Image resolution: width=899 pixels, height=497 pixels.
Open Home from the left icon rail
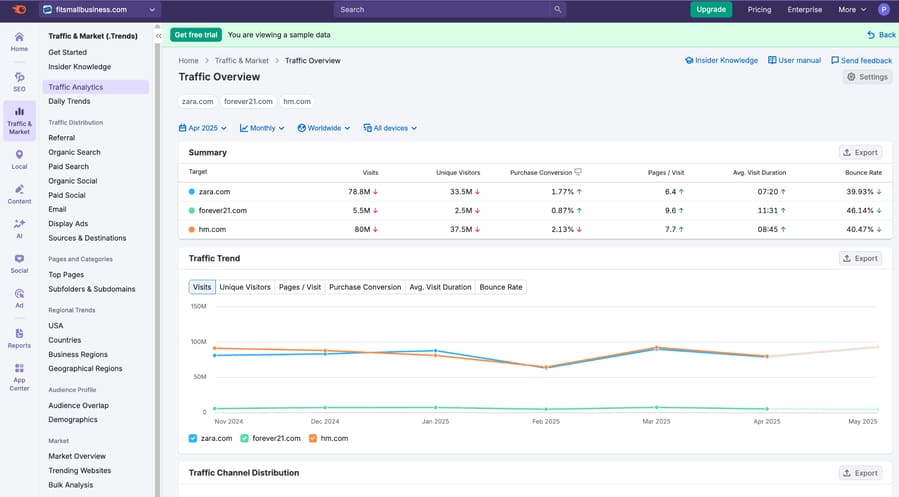click(19, 42)
